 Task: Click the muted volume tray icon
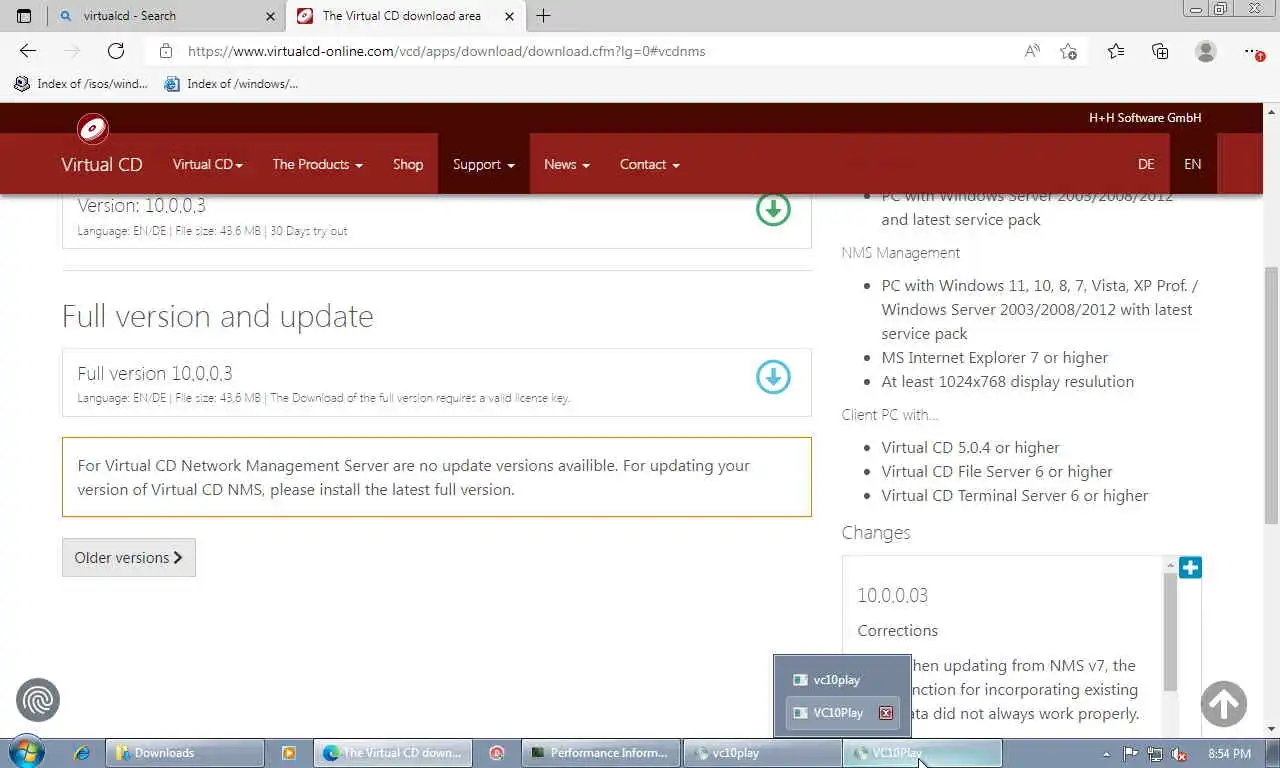[x=1179, y=754]
